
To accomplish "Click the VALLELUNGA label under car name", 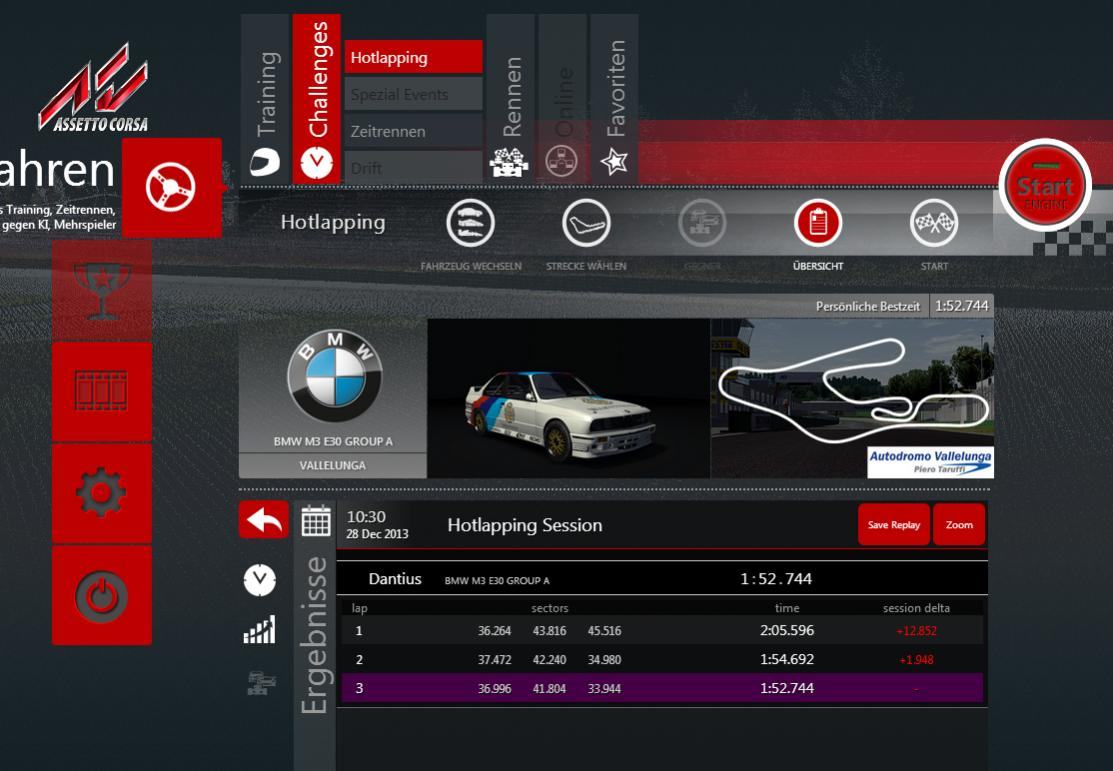I will 333,465.
